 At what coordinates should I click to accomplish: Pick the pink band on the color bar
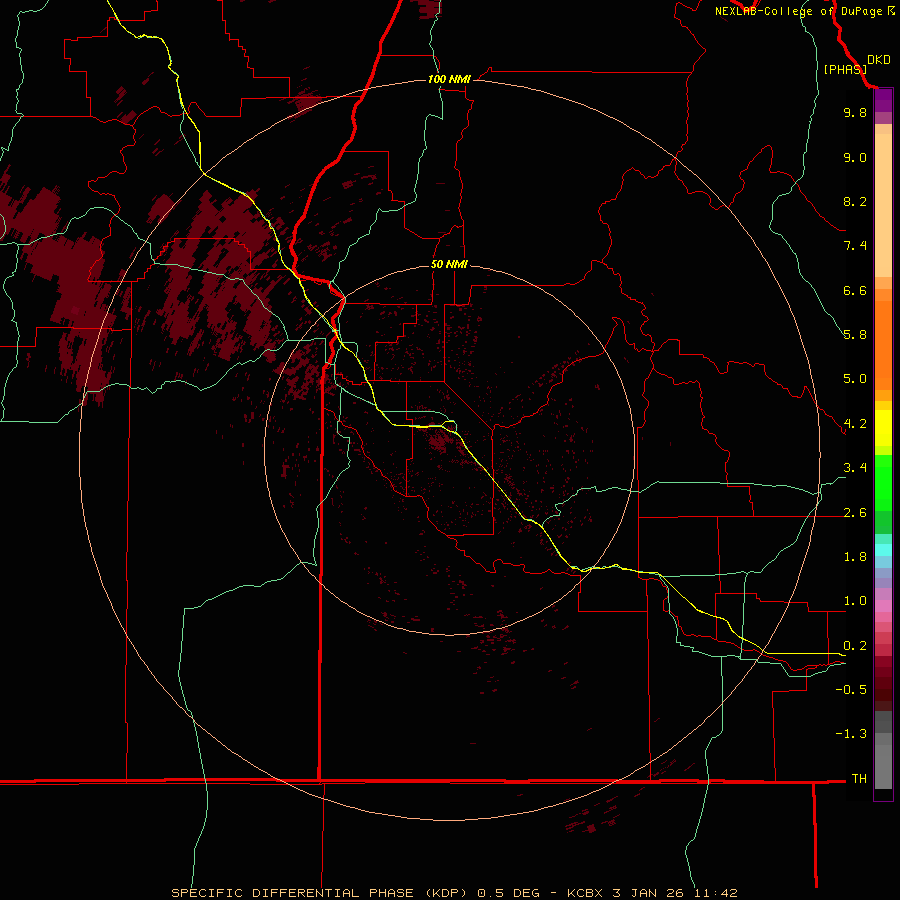[883, 606]
